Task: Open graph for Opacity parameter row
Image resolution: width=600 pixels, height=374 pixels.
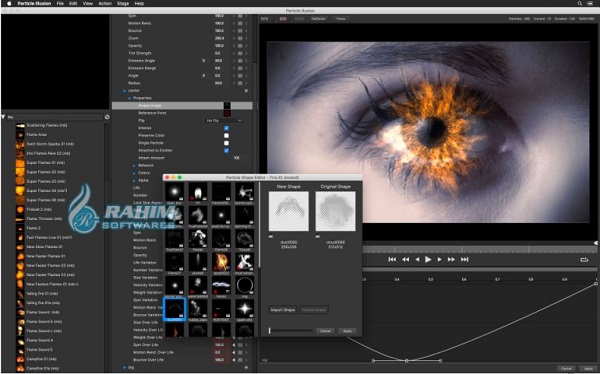Action: 240,46
